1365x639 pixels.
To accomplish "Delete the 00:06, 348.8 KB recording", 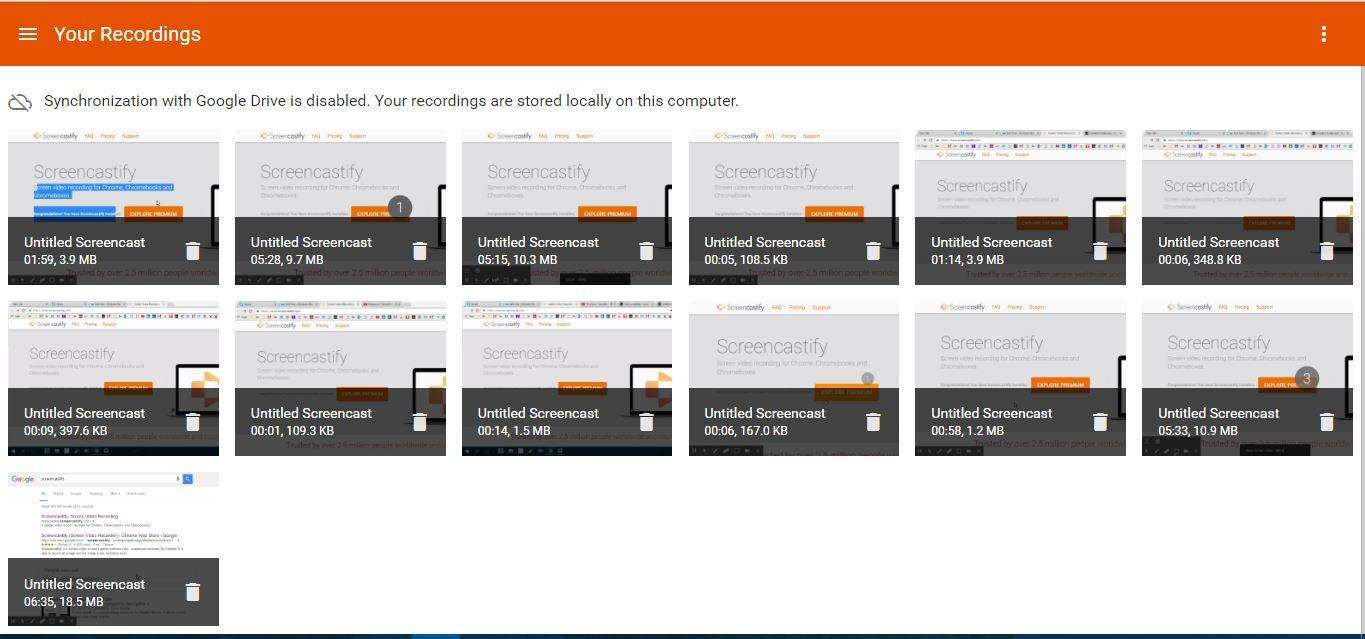I will [x=1328, y=250].
